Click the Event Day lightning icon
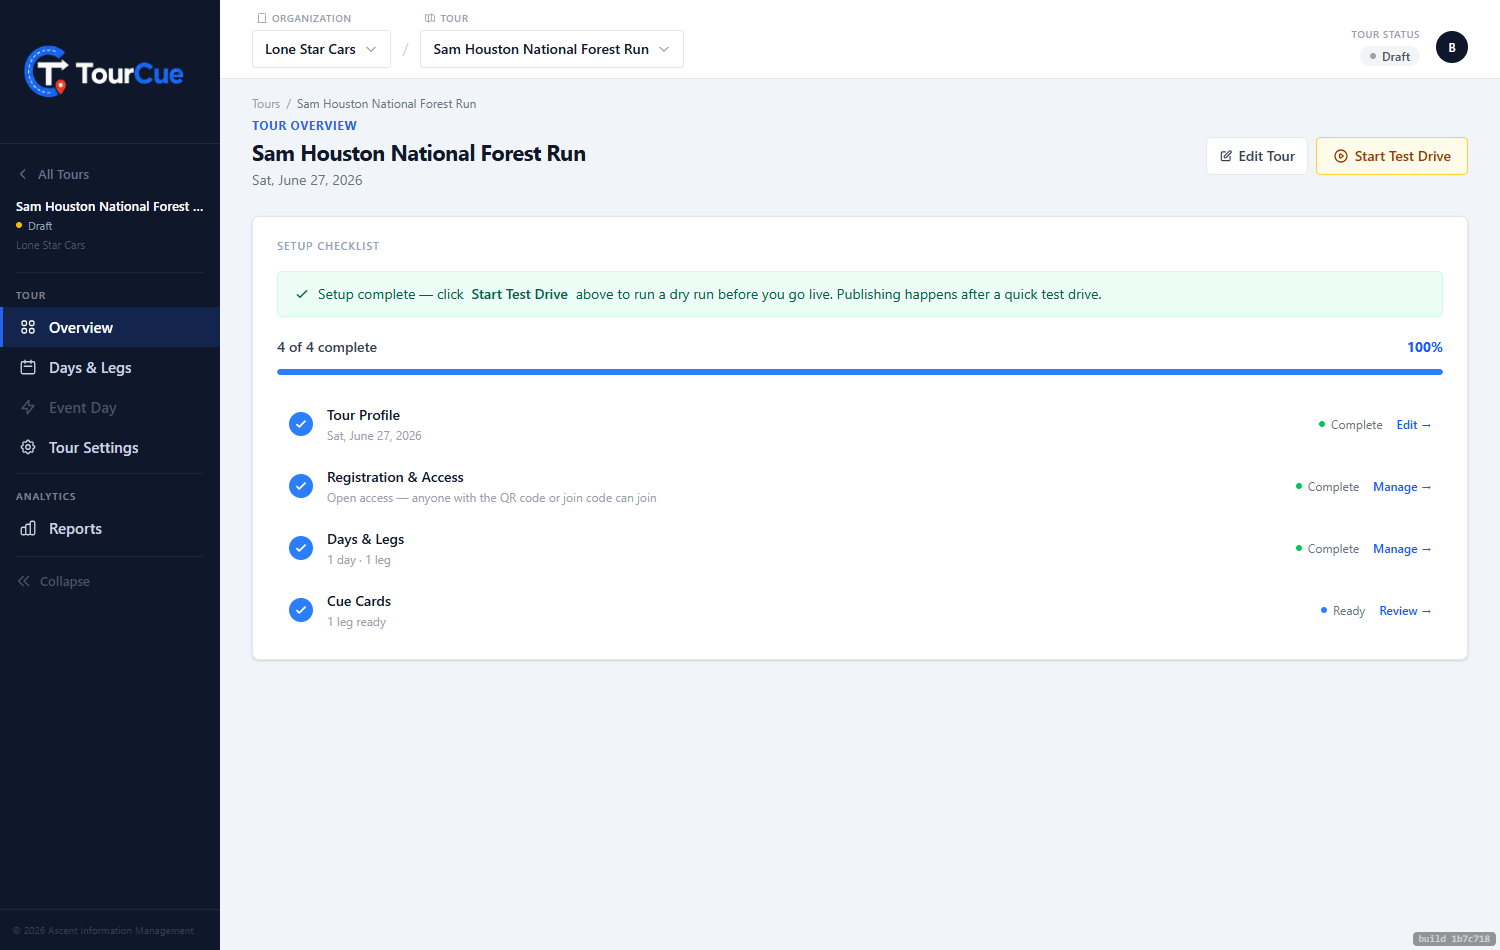 (x=28, y=407)
